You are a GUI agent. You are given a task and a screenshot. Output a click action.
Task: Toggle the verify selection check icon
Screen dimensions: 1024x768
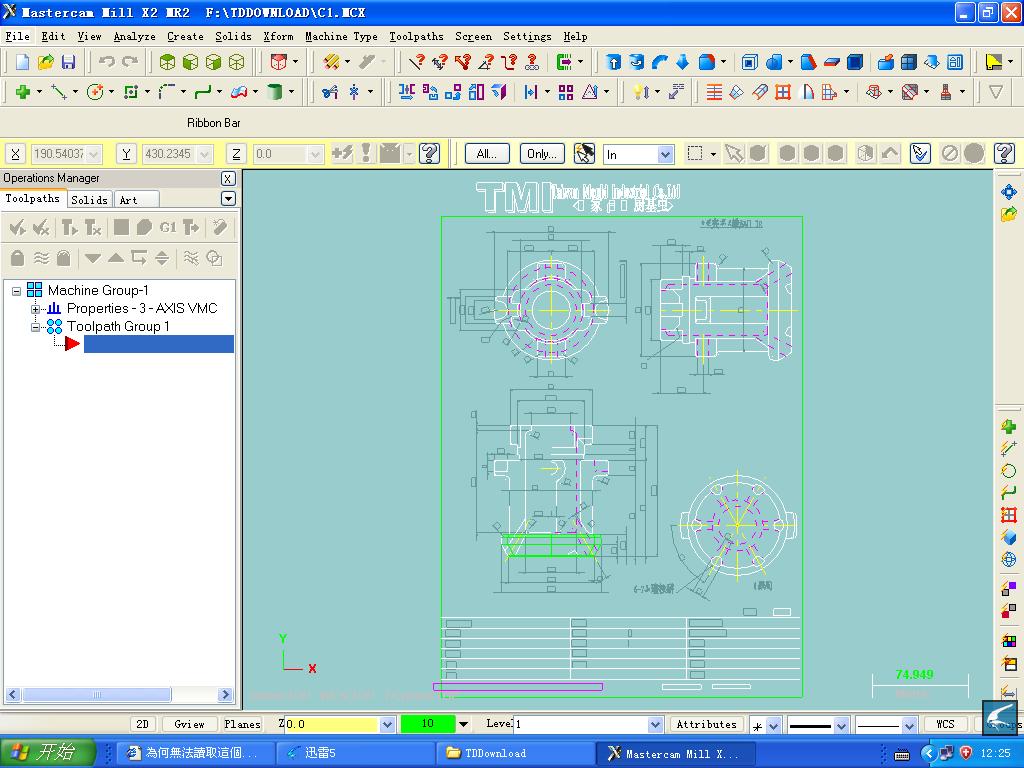click(920, 153)
